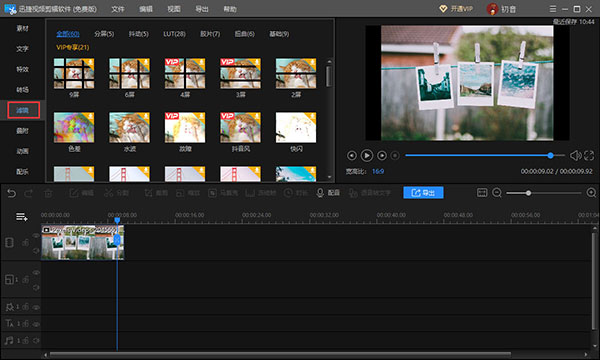Open the hamburger menu in the title bar
600x360 pixels.
click(553, 9)
